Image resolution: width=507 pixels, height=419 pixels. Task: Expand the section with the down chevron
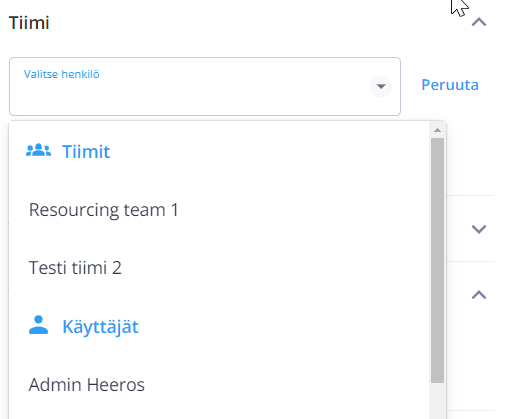click(479, 229)
